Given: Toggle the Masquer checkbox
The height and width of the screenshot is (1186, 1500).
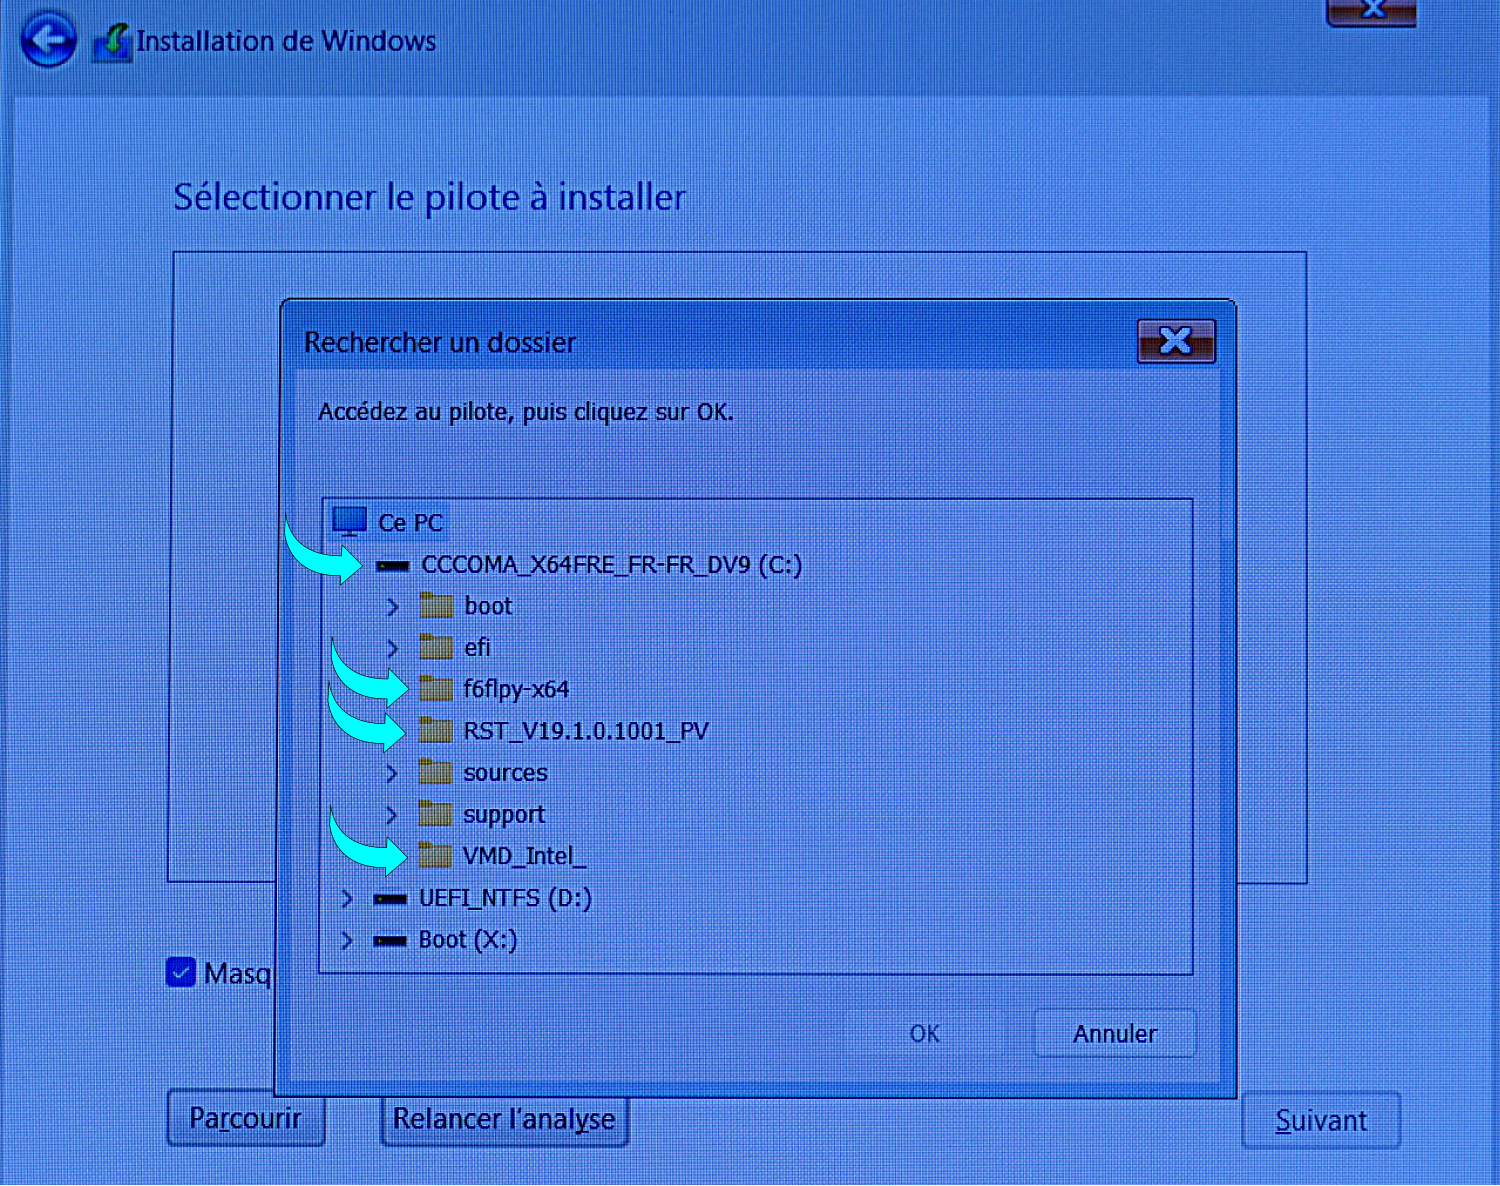Looking at the screenshot, I should (x=181, y=972).
